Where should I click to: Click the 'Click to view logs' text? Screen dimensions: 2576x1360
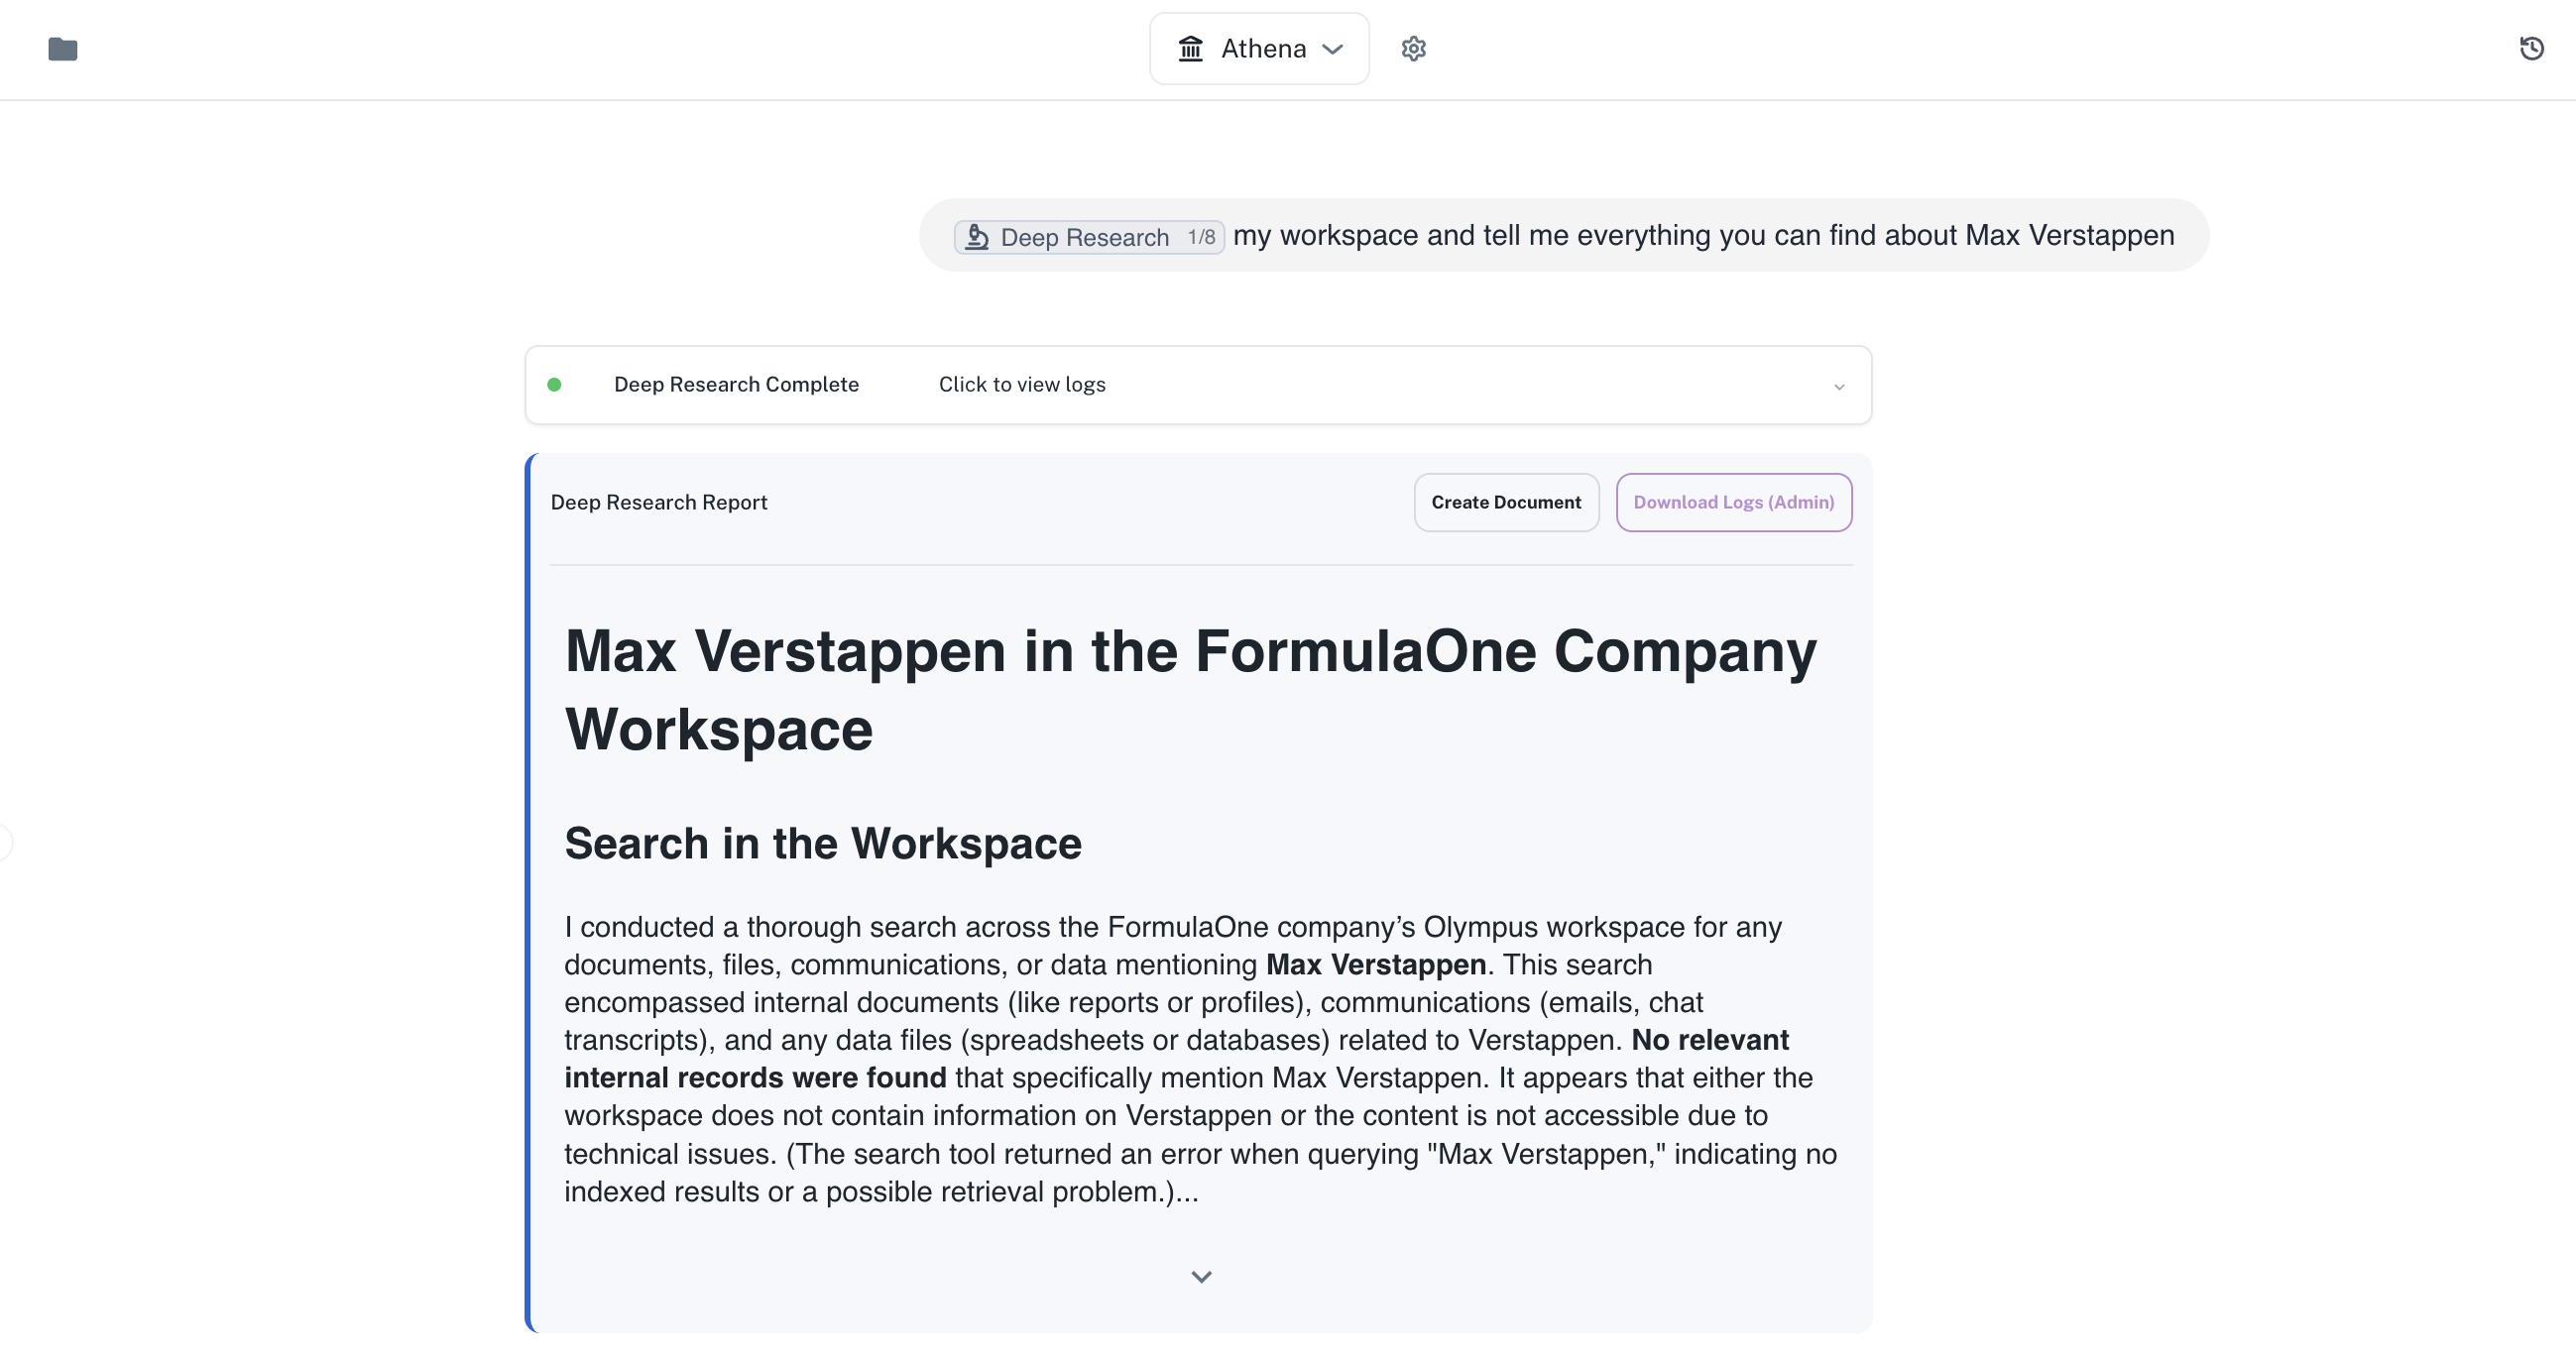pos(1021,385)
